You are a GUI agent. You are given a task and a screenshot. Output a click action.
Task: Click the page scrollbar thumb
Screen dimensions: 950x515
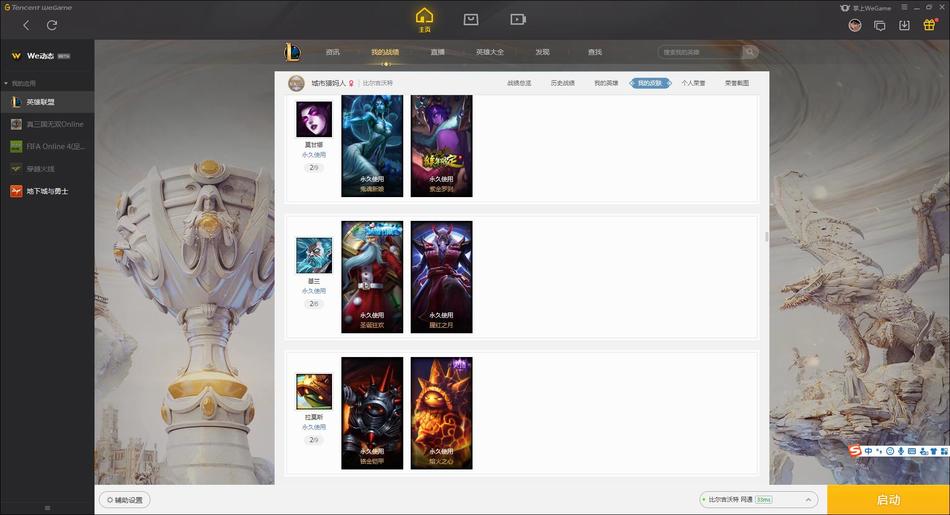(766, 237)
